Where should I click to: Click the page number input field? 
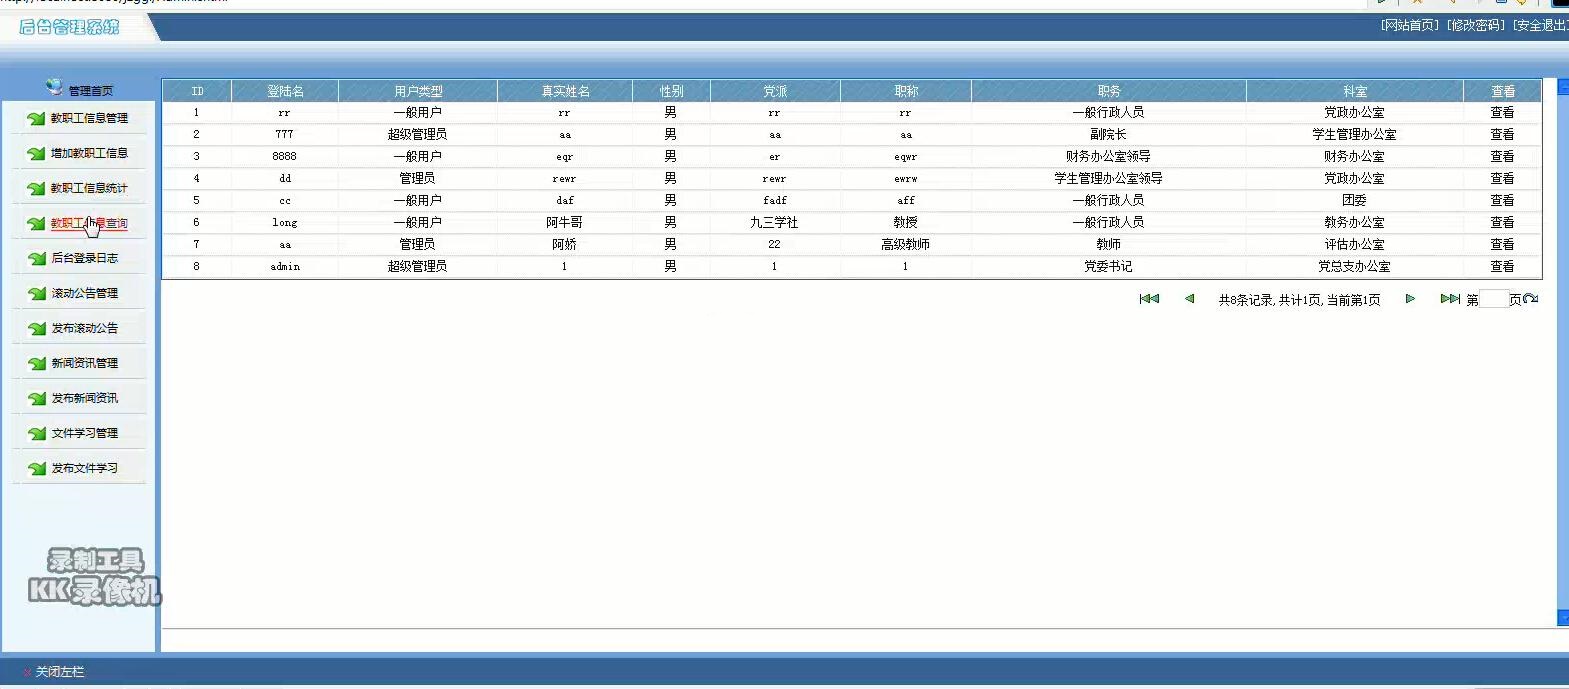[1493, 299]
